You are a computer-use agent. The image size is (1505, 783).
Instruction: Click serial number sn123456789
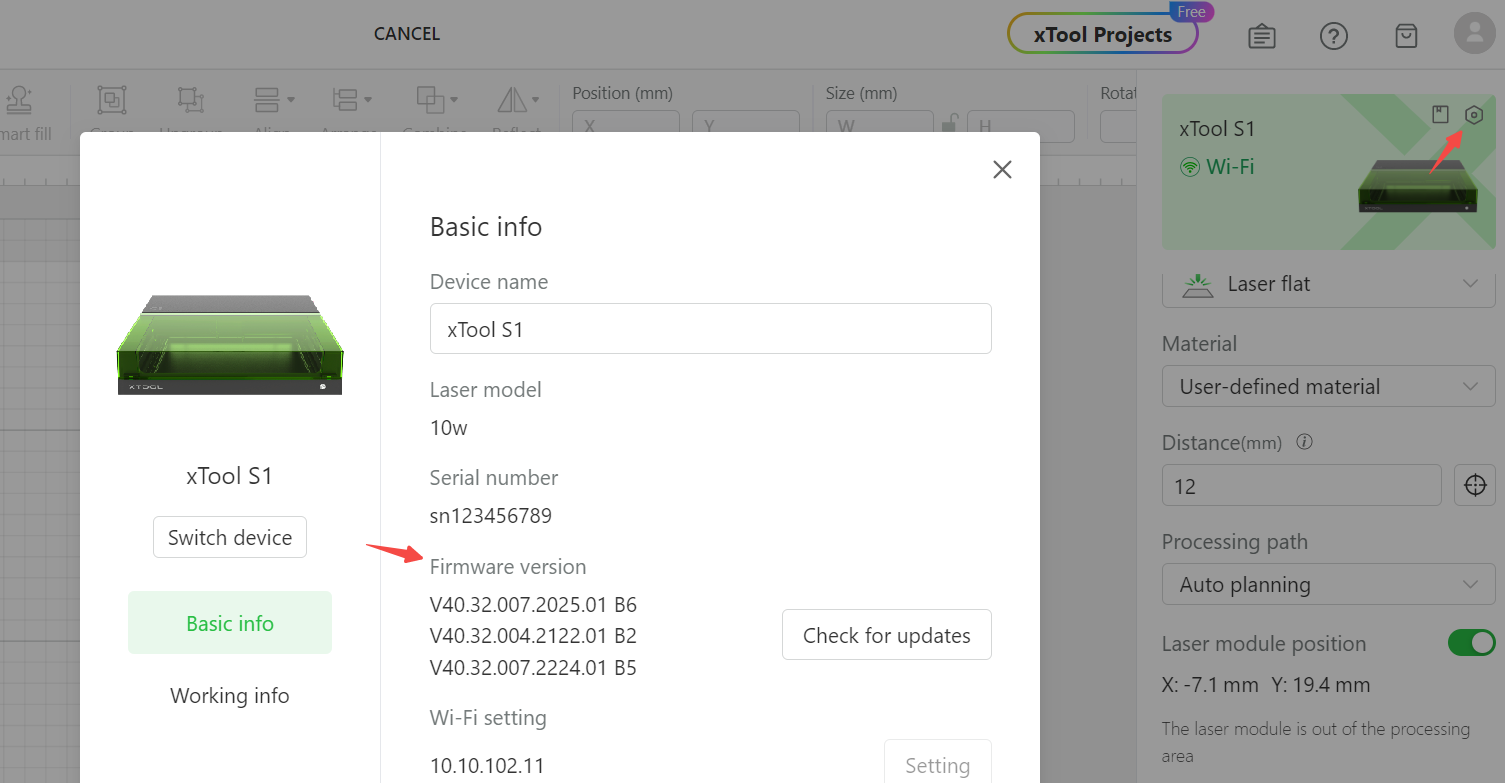(491, 516)
